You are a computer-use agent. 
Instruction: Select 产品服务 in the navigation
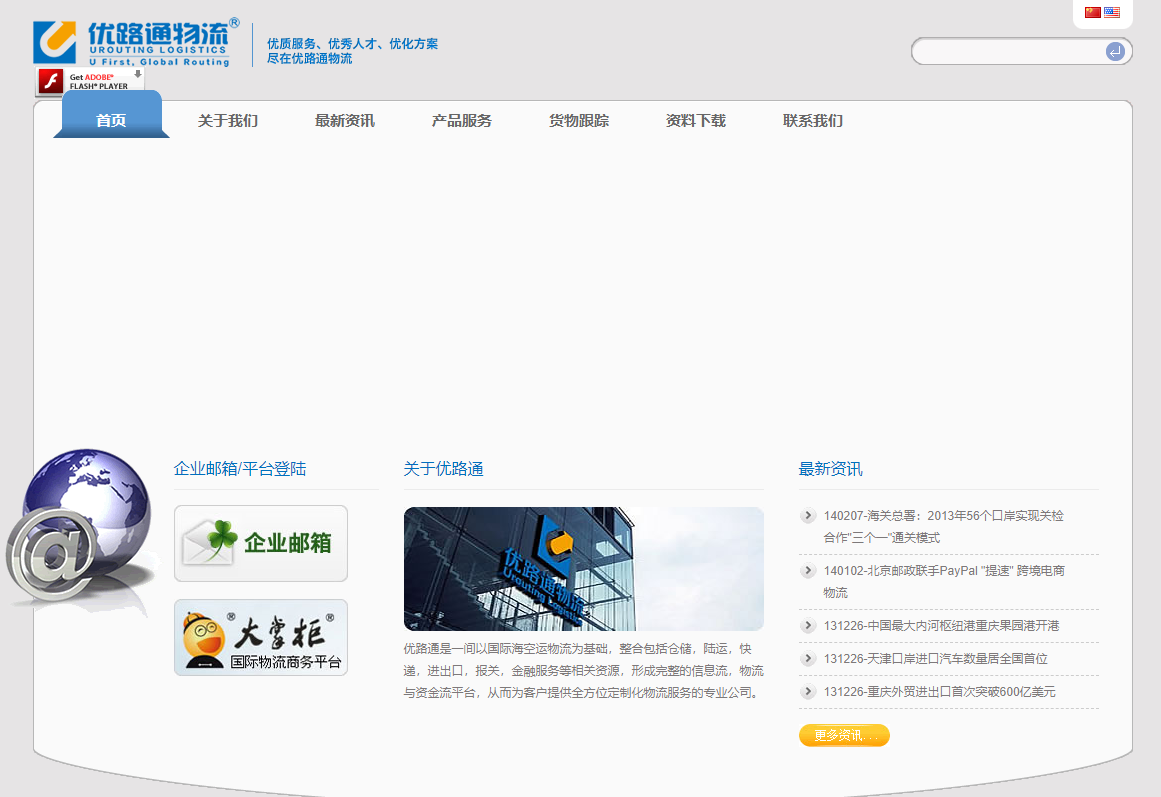point(462,121)
